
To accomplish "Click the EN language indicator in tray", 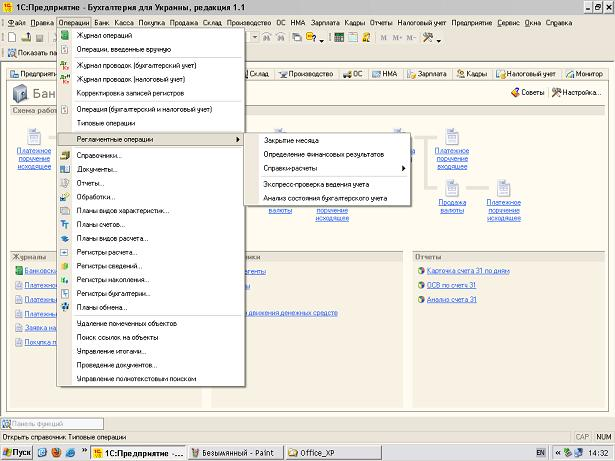I will (x=540, y=453).
